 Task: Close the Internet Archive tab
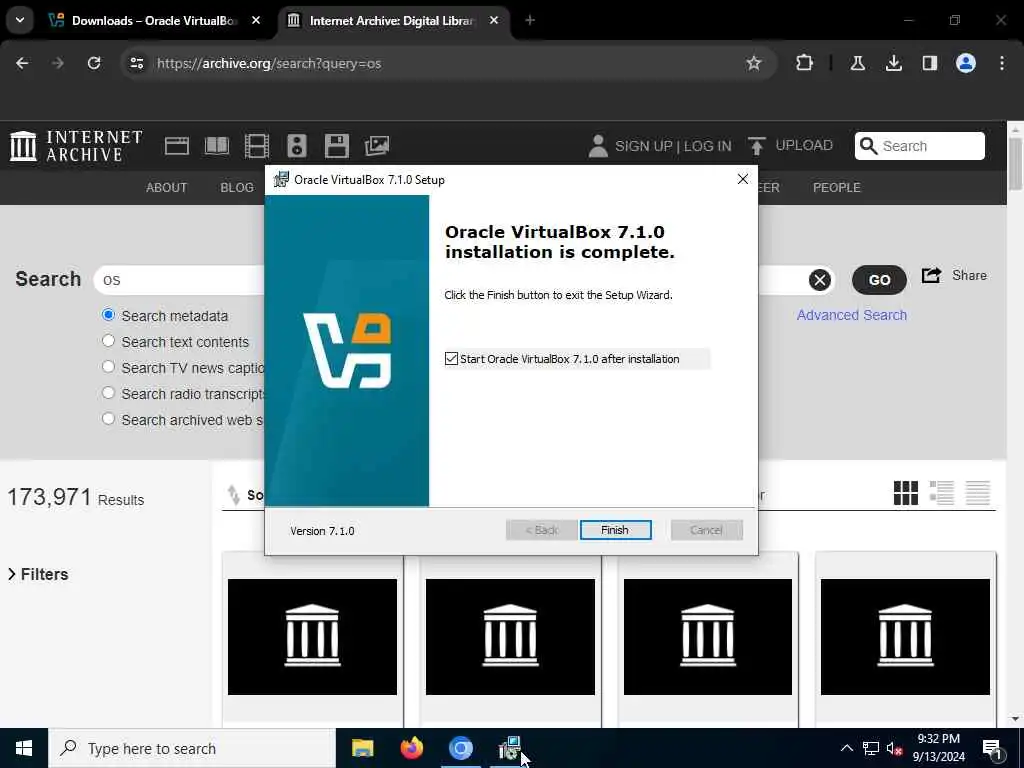point(494,21)
